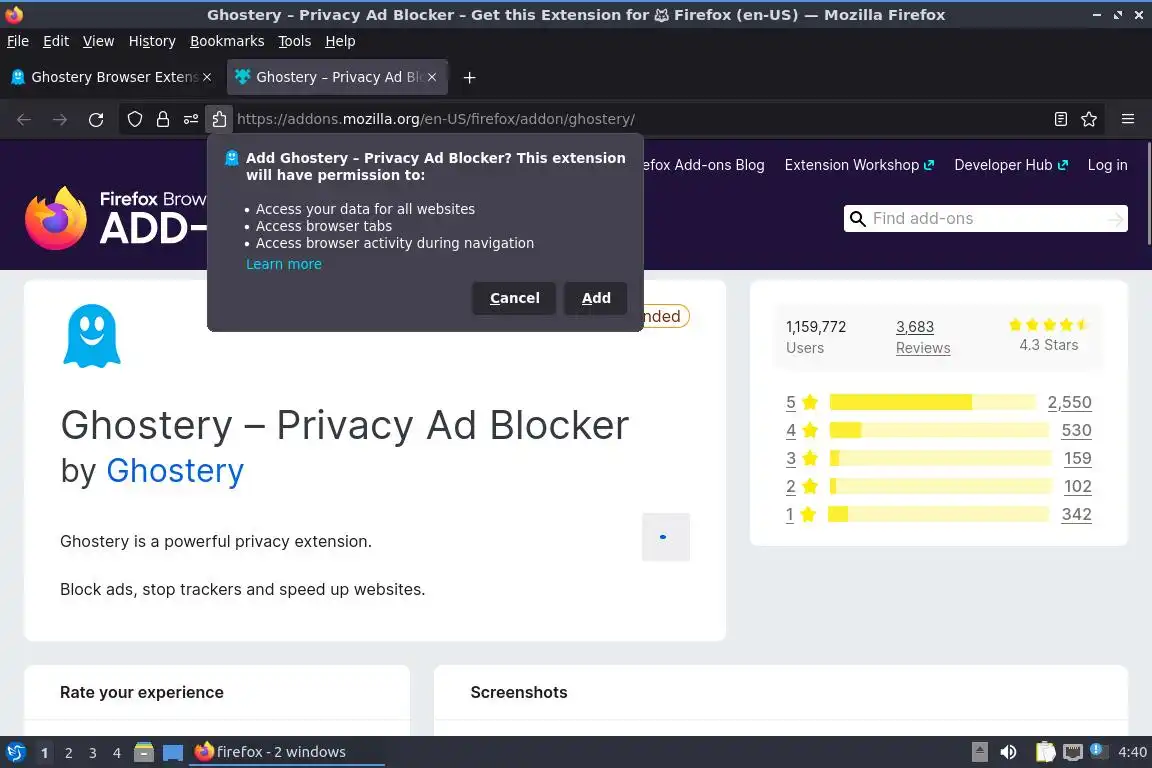Open the Ghostery author link
Image resolution: width=1152 pixels, height=768 pixels.
pos(175,471)
